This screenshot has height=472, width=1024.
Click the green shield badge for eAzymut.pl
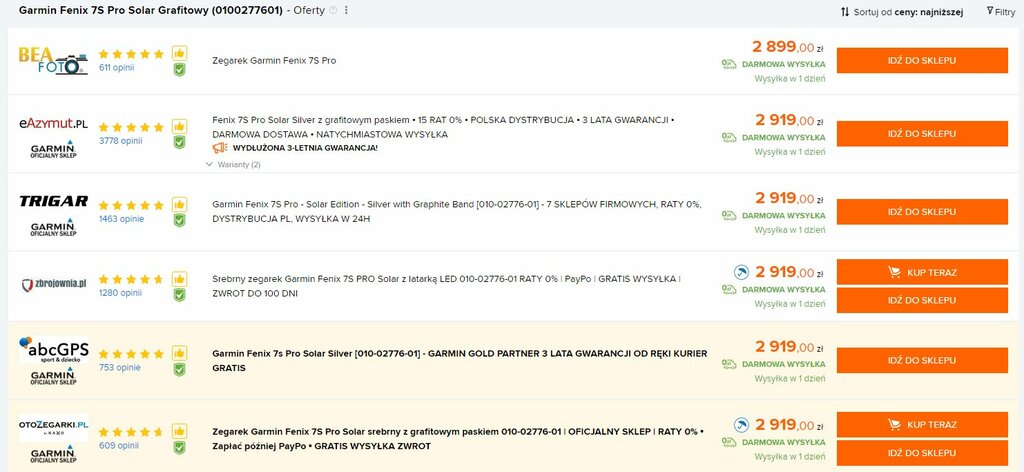pos(179,142)
